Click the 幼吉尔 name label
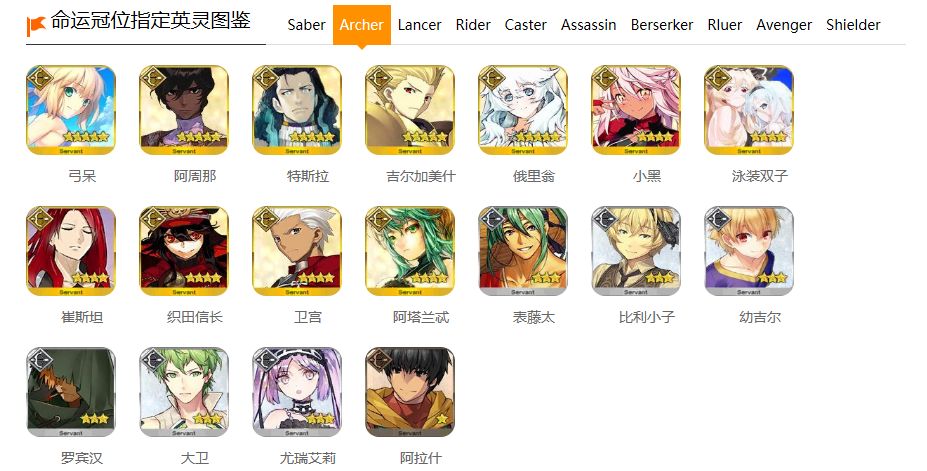The height and width of the screenshot is (471, 927). (760, 317)
